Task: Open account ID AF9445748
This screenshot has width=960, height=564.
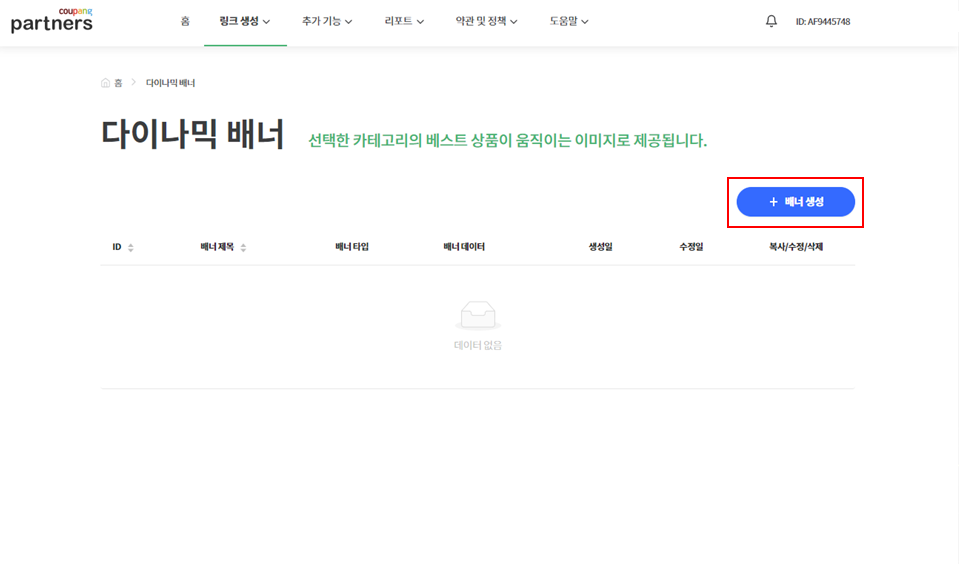Action: coord(823,21)
